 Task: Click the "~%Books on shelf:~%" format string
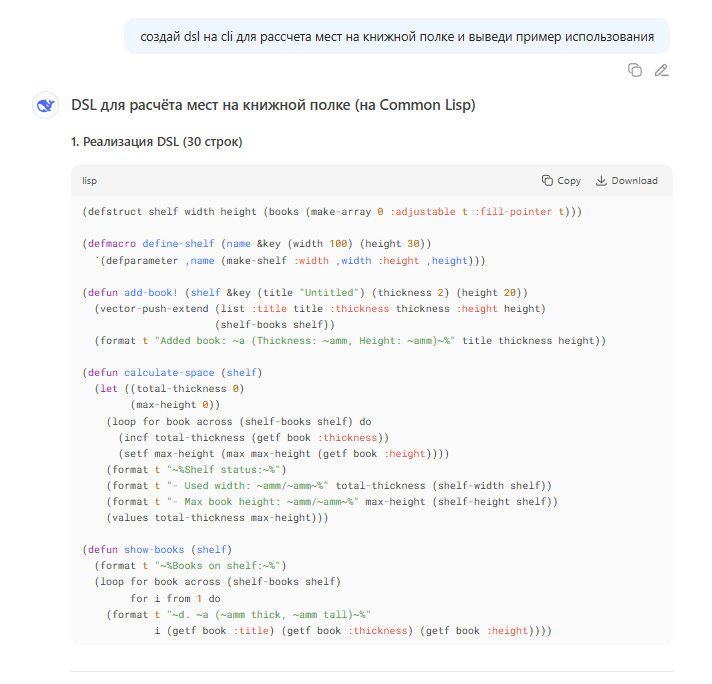coord(227,565)
